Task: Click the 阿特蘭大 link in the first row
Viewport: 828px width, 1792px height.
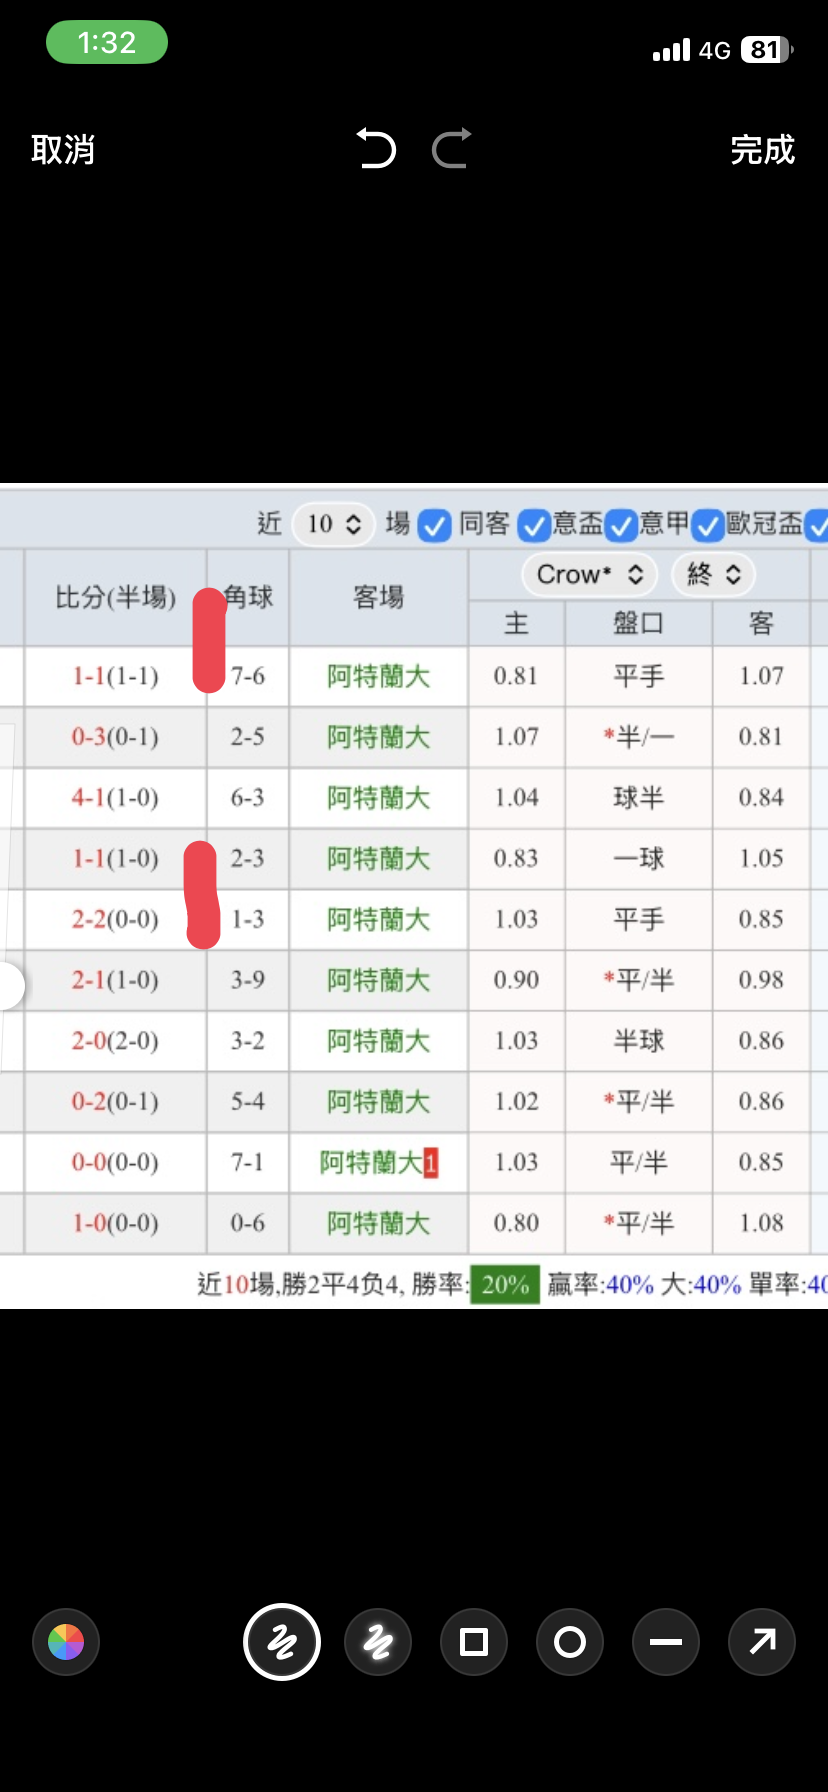Action: (378, 677)
